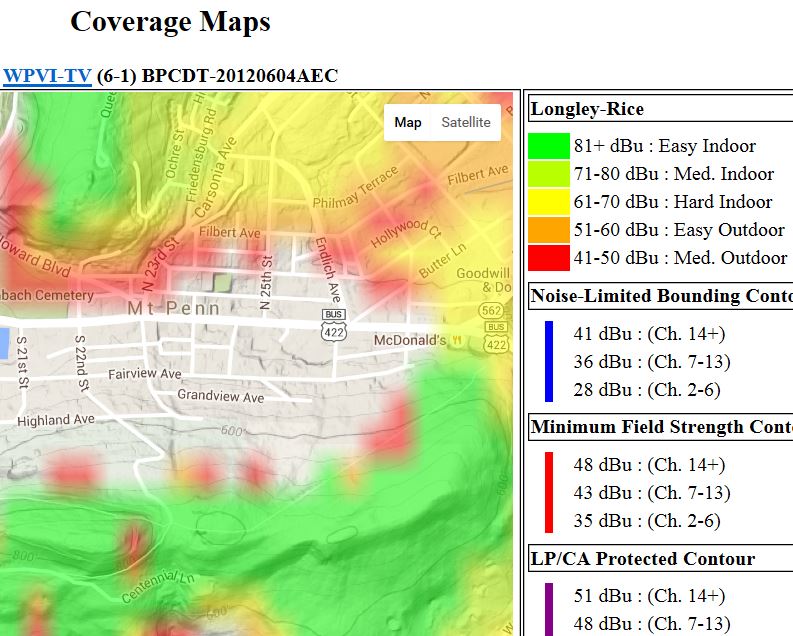Click the Coverage Maps page heading
The height and width of the screenshot is (636, 793).
170,22
